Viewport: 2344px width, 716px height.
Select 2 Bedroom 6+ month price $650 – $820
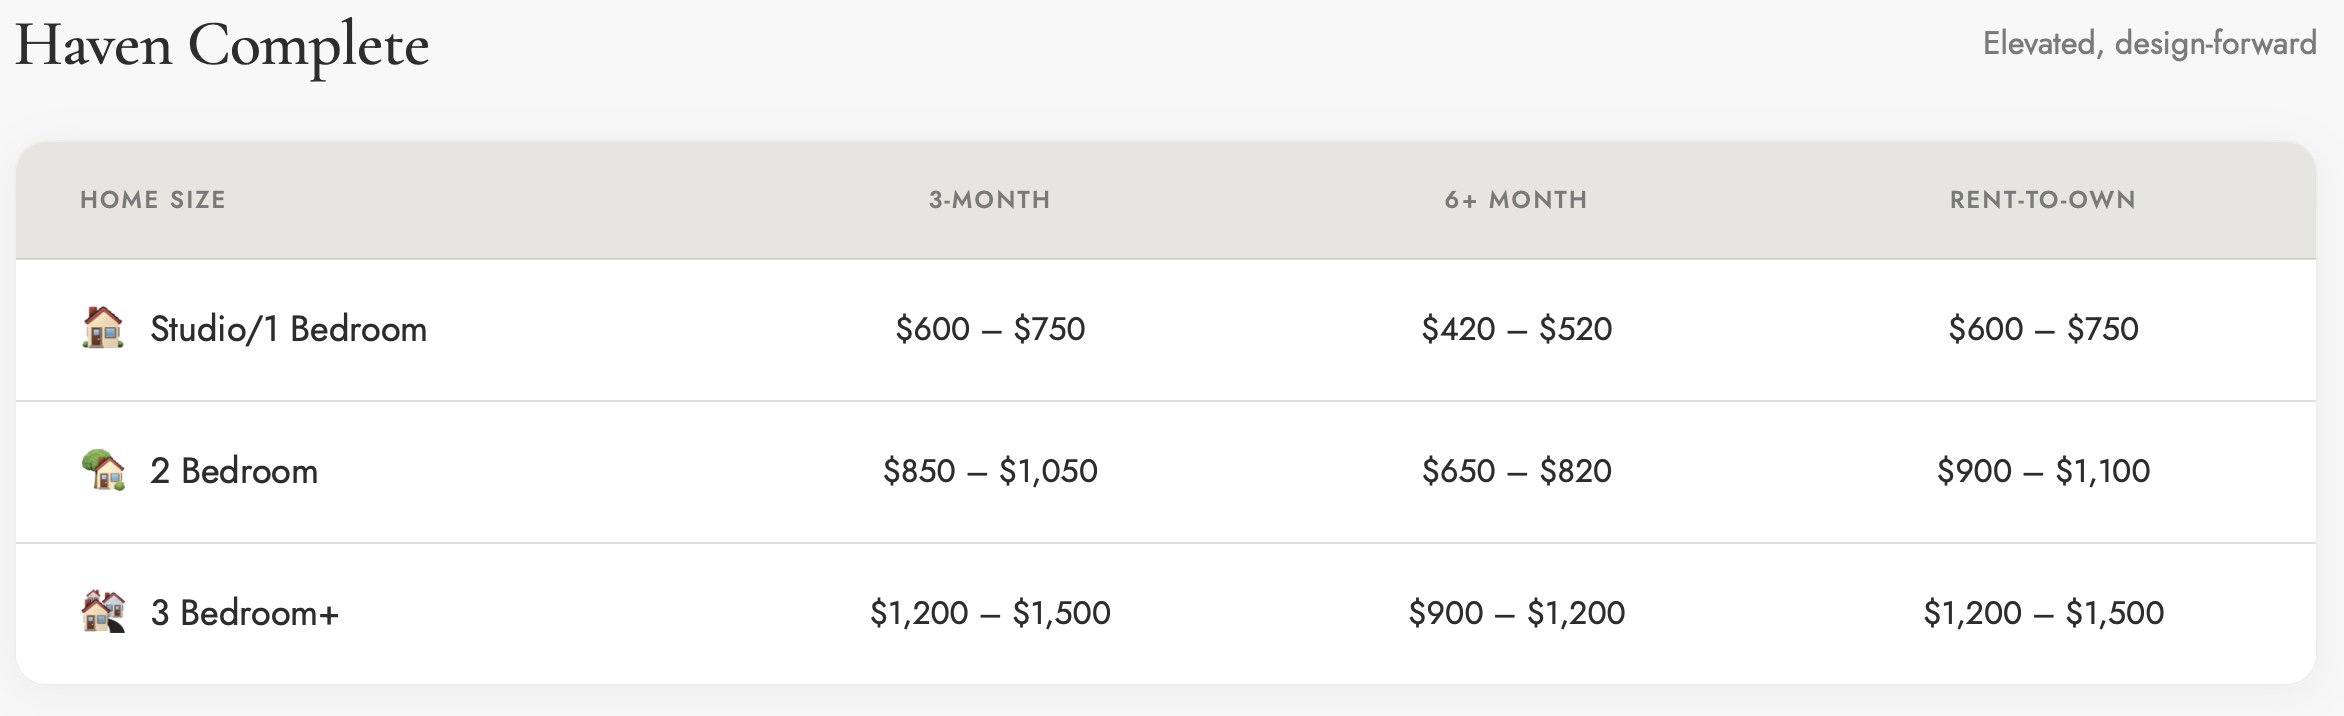[1517, 471]
